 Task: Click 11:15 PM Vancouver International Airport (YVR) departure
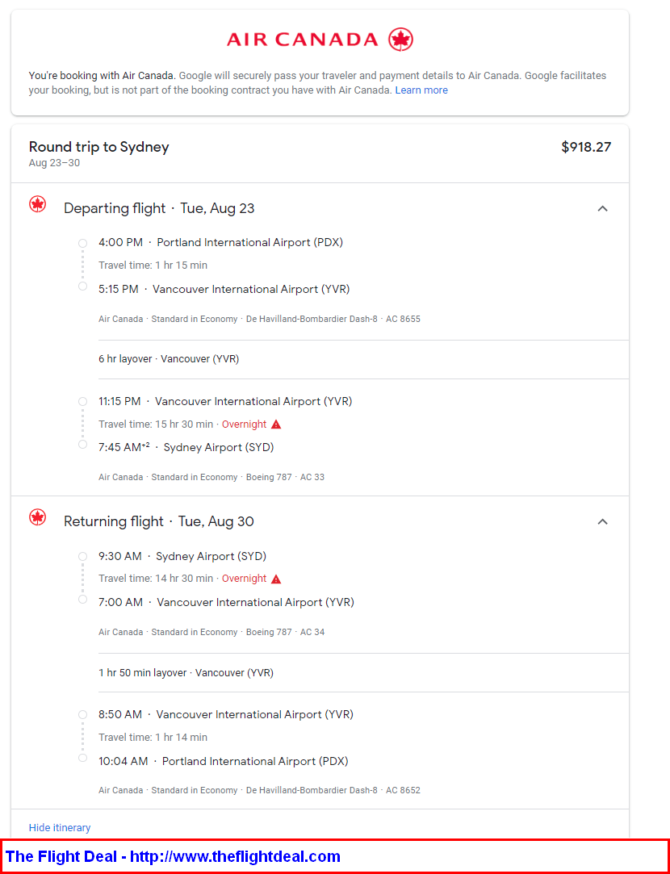click(225, 401)
